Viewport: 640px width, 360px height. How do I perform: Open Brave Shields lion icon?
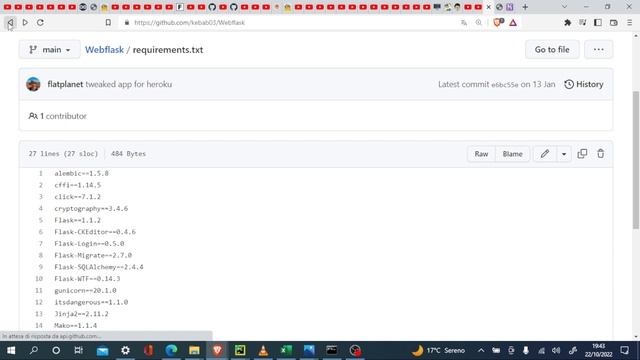coord(497,23)
